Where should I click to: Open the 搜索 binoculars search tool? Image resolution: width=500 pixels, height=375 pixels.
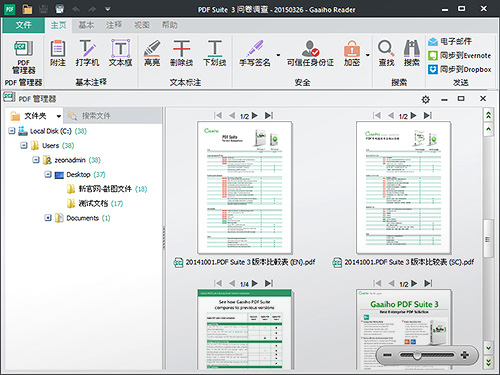pyautogui.click(x=412, y=53)
